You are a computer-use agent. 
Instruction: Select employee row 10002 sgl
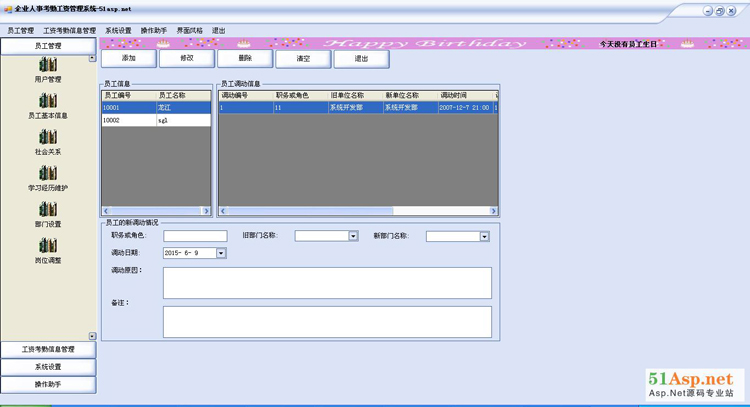[x=155, y=119]
